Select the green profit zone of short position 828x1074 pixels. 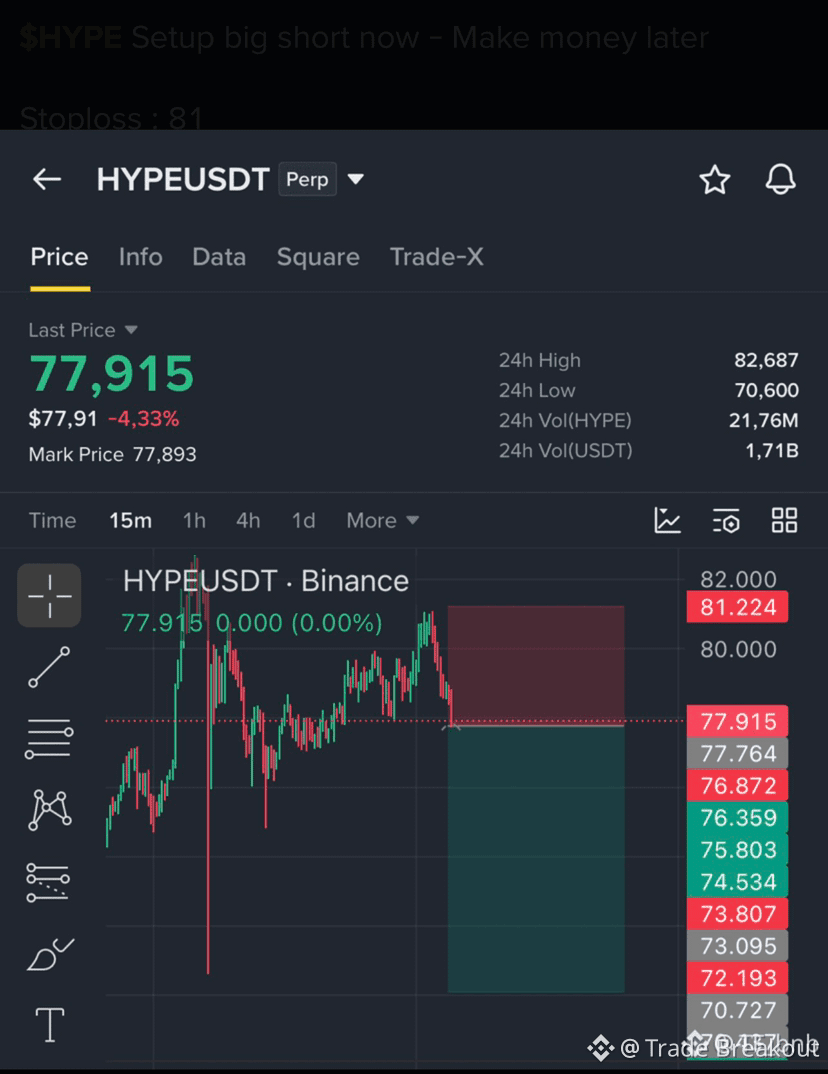click(536, 858)
